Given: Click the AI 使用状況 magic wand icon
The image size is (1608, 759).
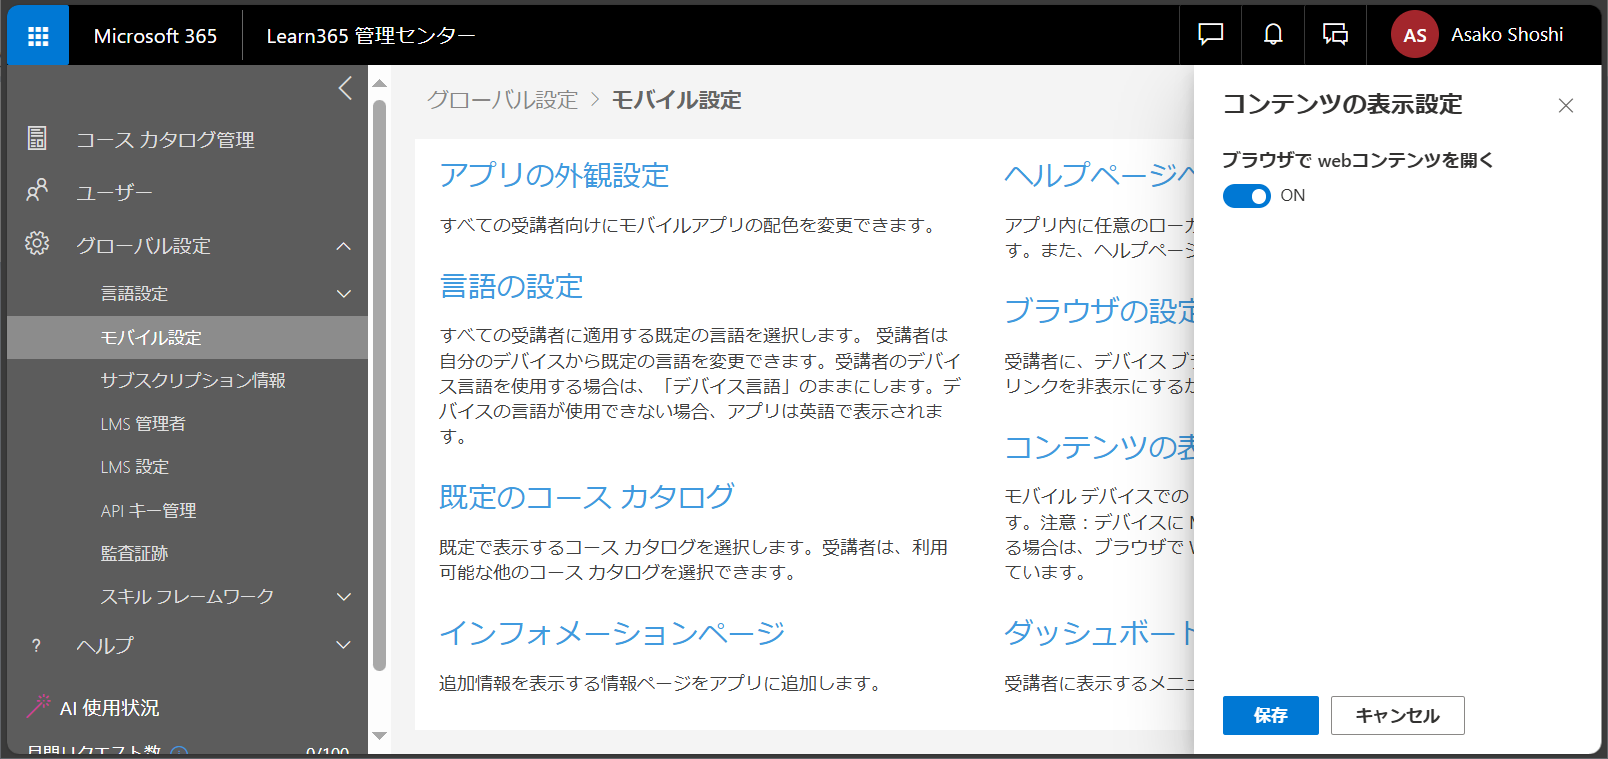Looking at the screenshot, I should pyautogui.click(x=38, y=706).
